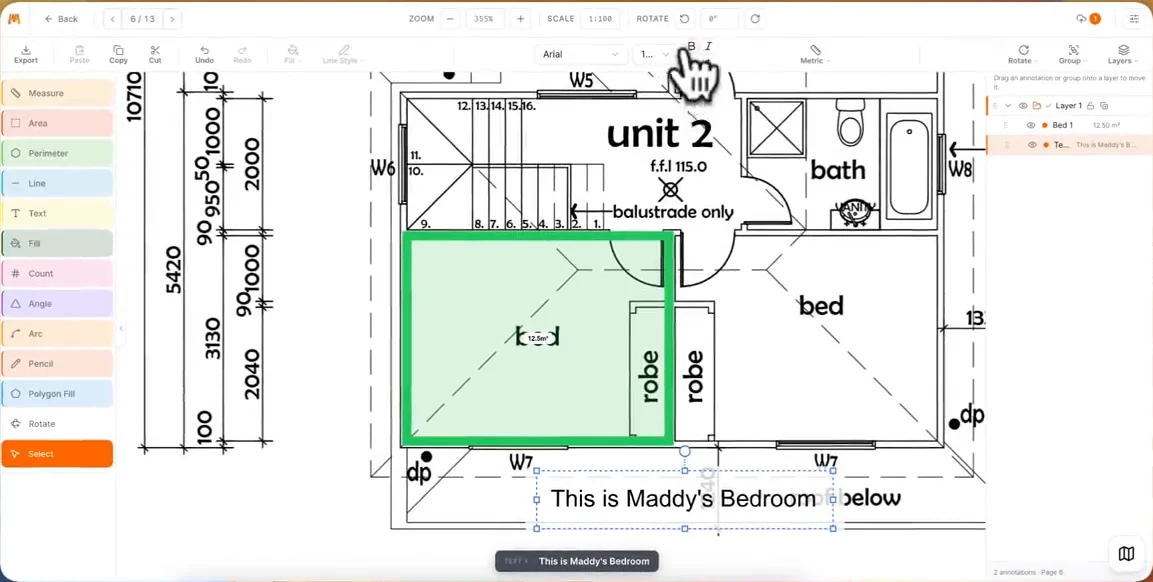Select the Count tool
The width and height of the screenshot is (1153, 582).
coord(57,274)
